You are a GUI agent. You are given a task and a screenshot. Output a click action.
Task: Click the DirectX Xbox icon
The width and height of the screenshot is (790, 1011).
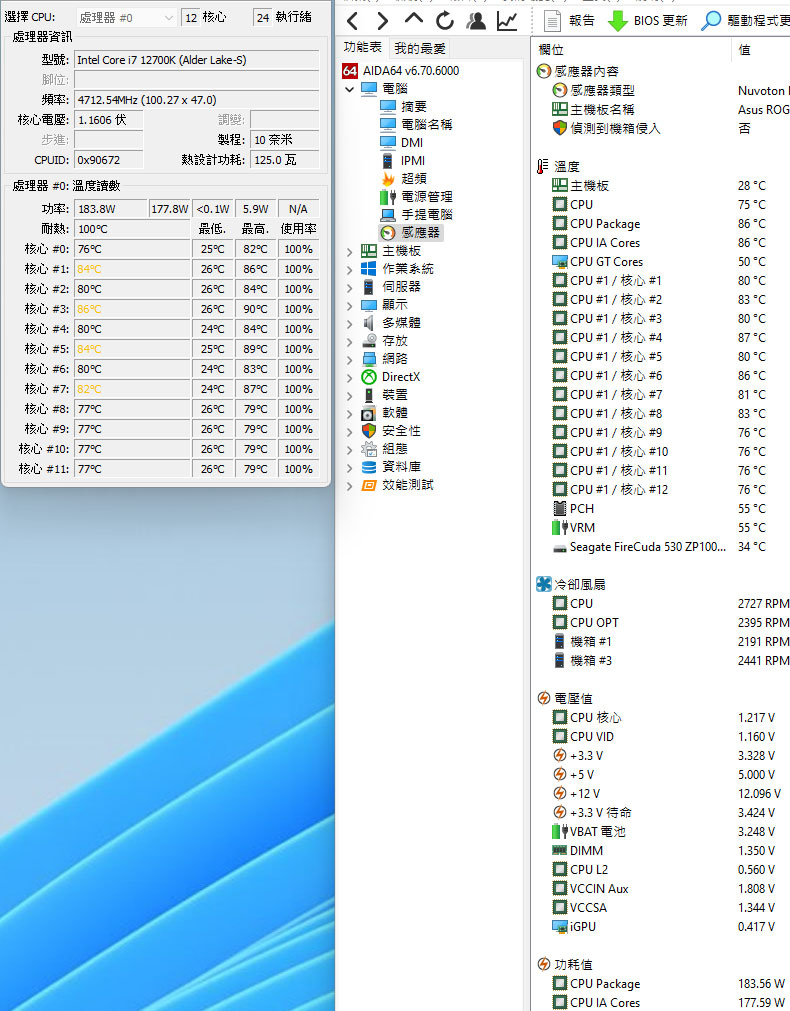coord(369,377)
